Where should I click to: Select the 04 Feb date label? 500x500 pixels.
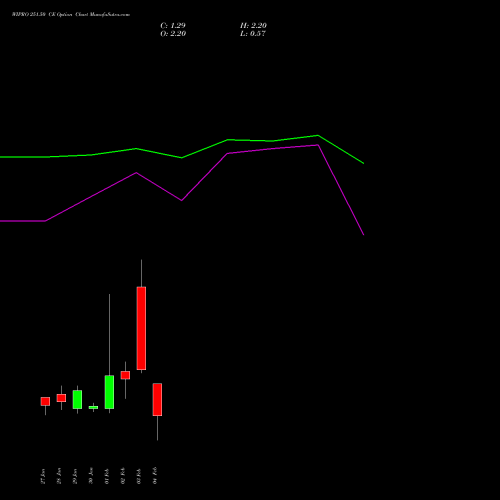(155, 476)
